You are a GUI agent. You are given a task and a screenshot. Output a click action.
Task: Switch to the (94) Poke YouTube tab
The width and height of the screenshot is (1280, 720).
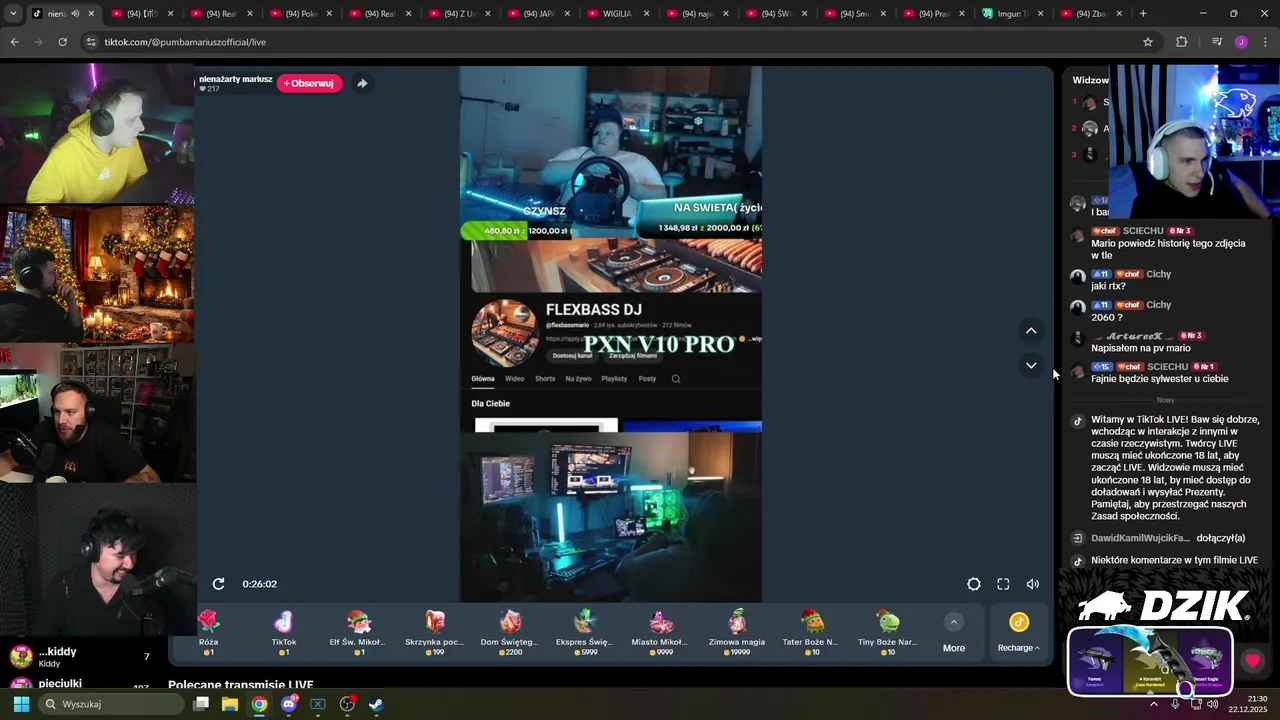tap(300, 14)
